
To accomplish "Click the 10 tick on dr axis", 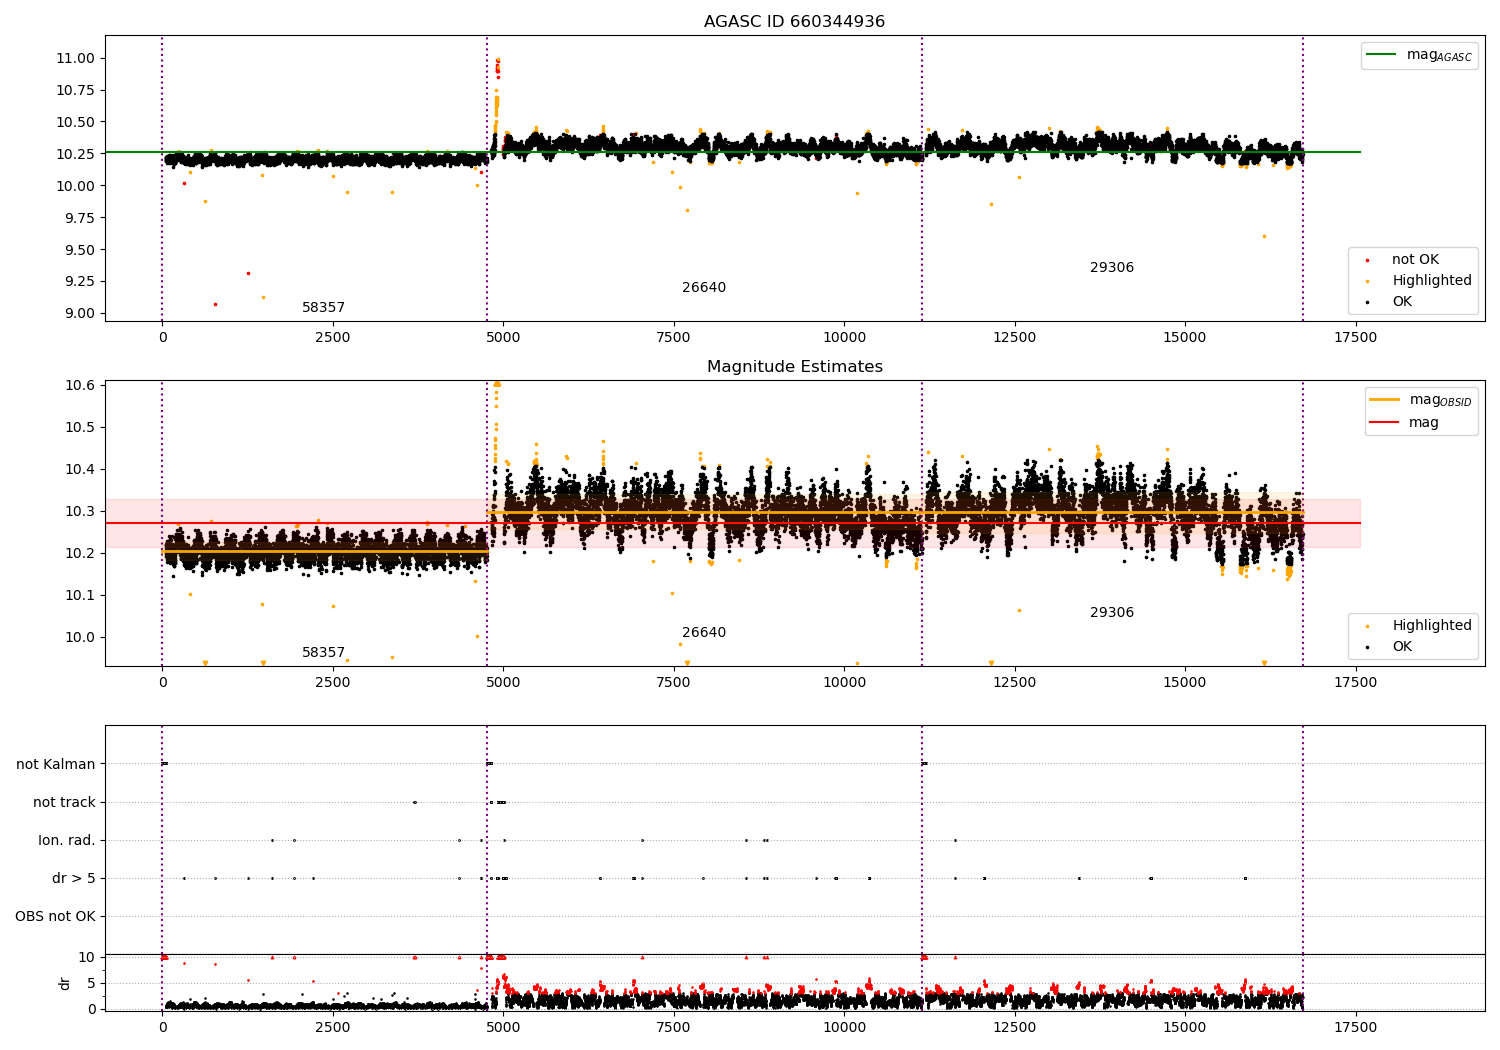I will (87, 957).
